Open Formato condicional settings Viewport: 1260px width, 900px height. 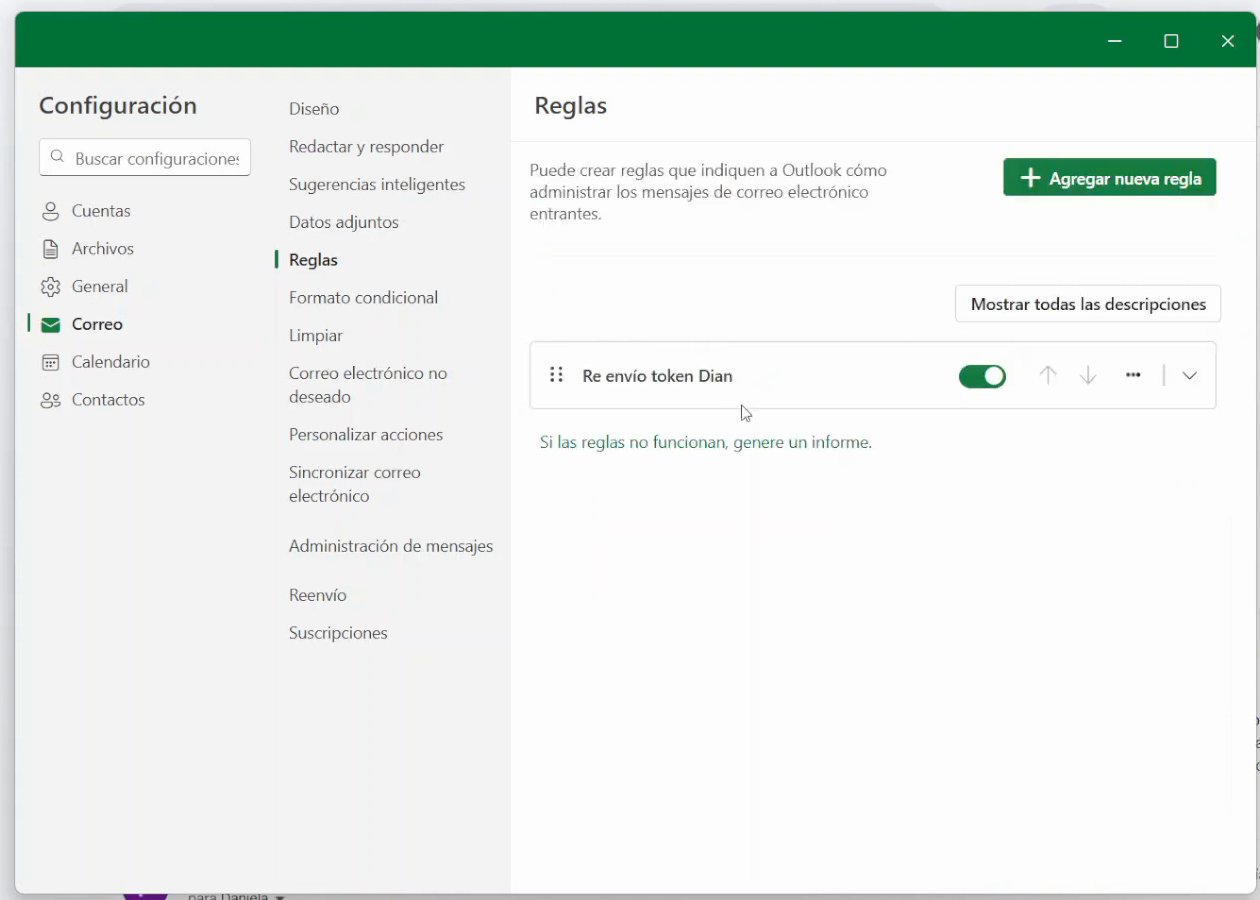click(363, 298)
